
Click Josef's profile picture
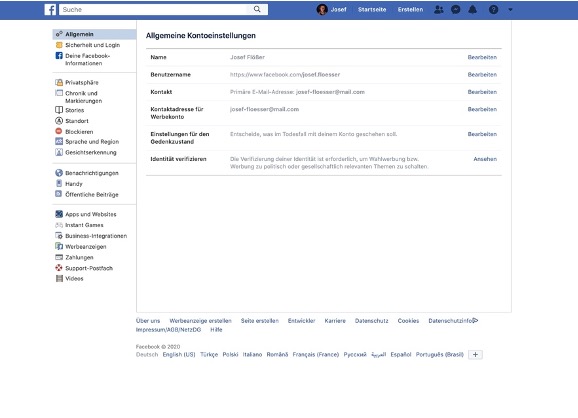(x=322, y=10)
